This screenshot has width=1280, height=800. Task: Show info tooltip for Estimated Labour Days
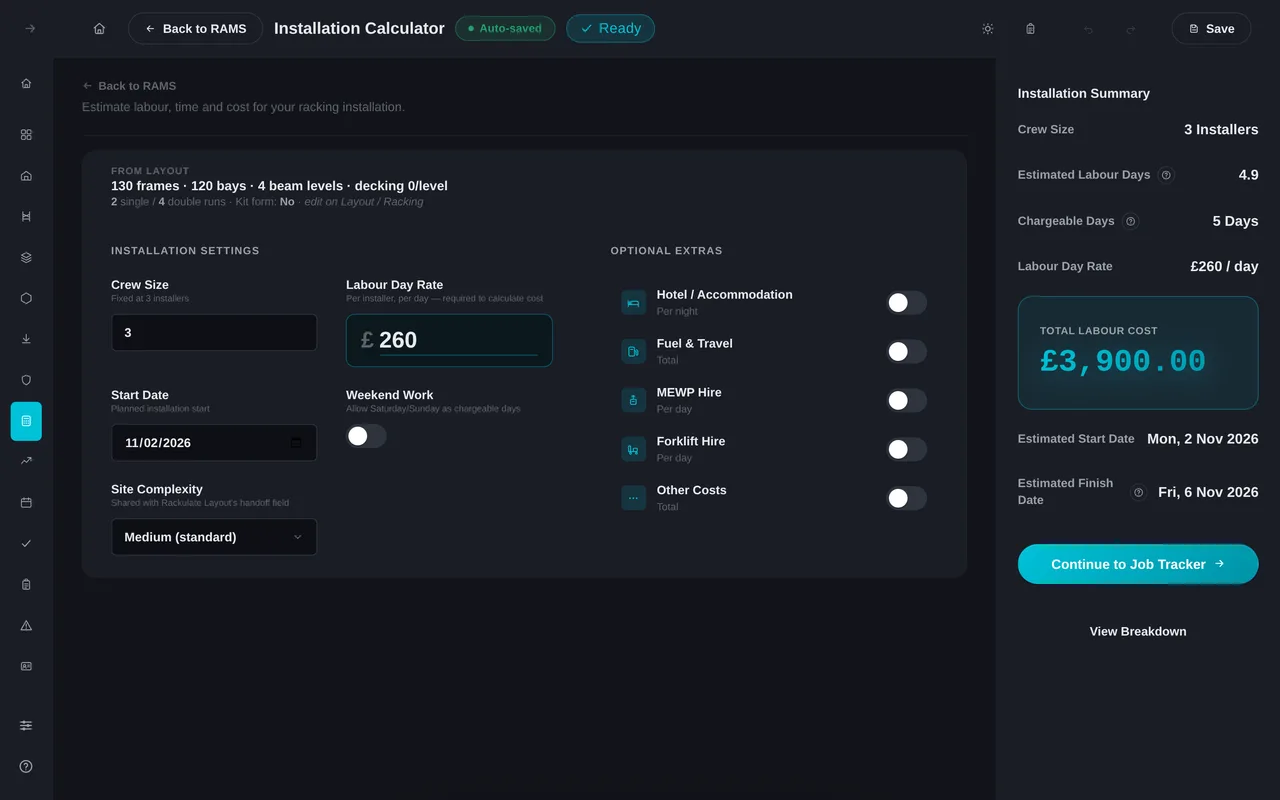coord(1166,175)
